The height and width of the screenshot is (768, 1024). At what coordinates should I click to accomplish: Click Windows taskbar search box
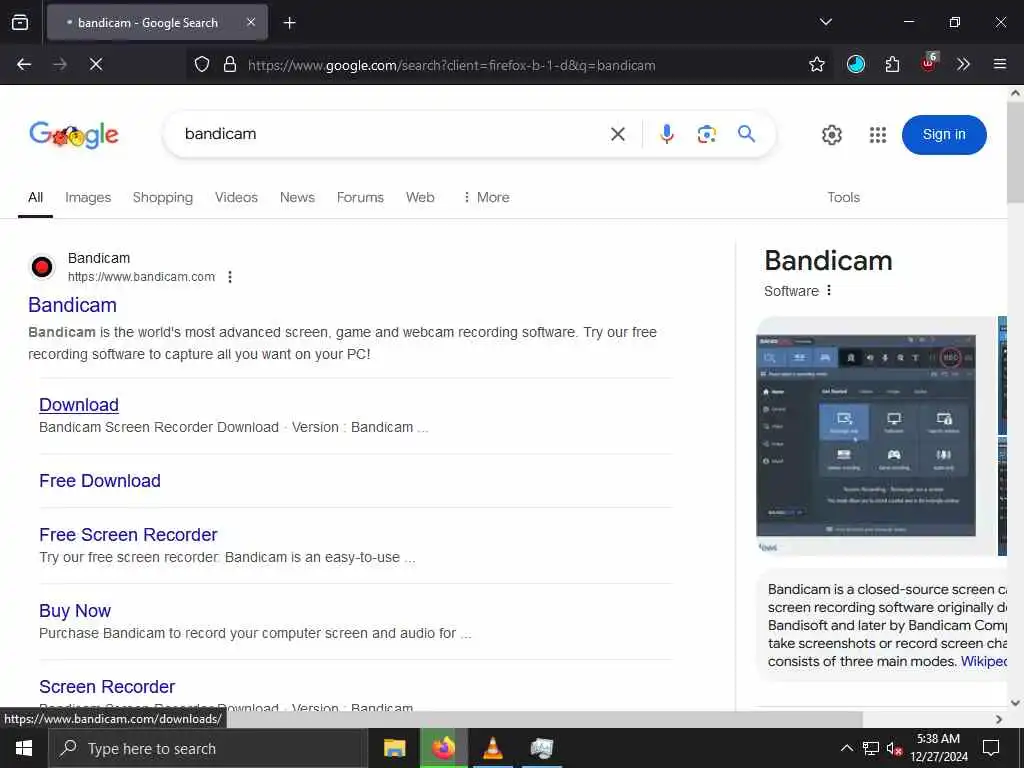tap(208, 748)
